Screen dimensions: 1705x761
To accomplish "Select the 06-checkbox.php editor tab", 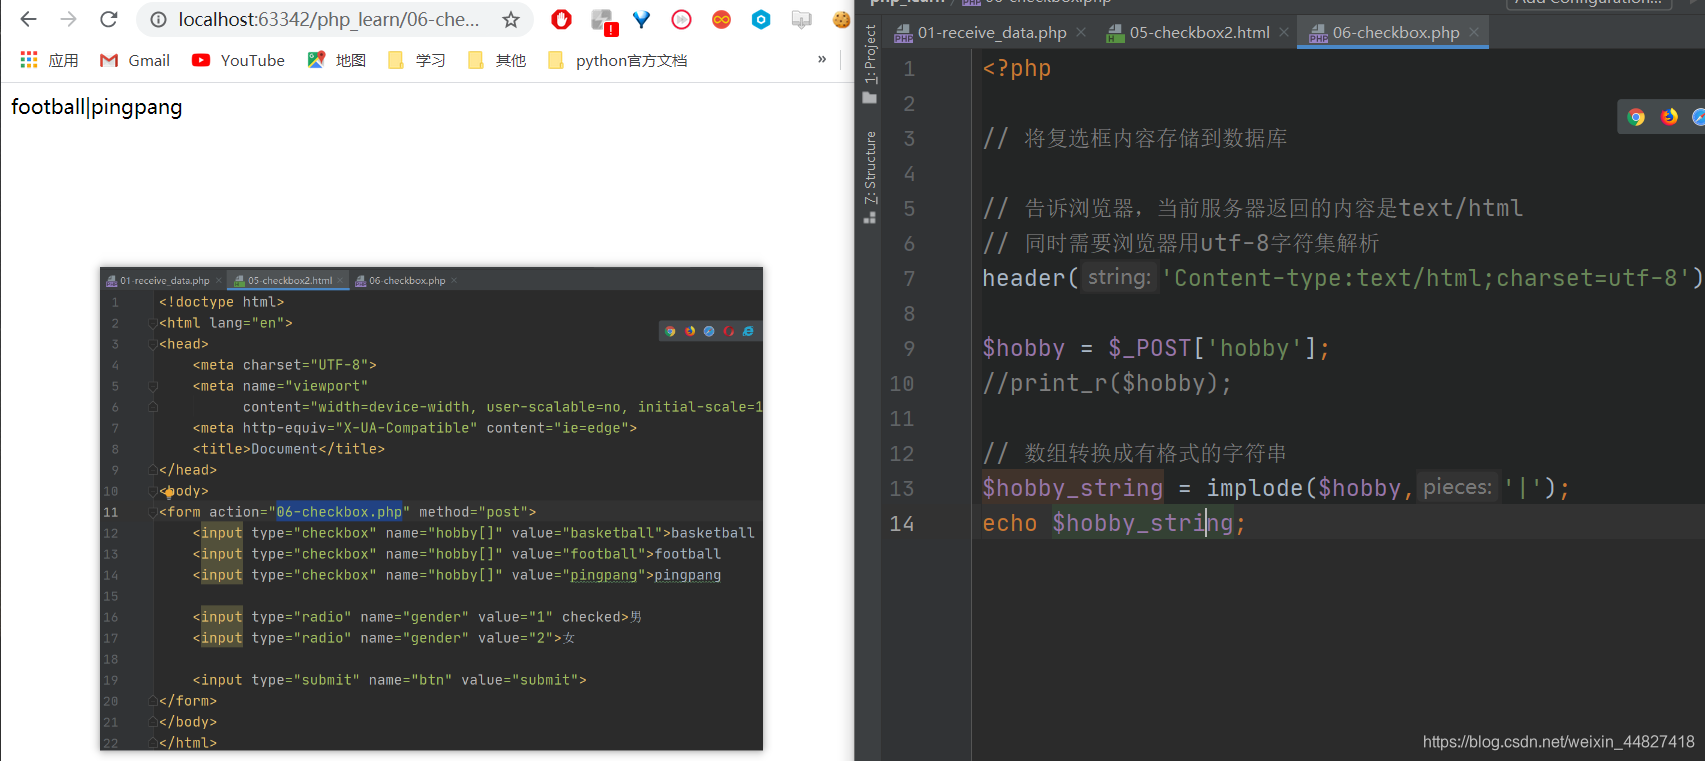I will (1394, 33).
